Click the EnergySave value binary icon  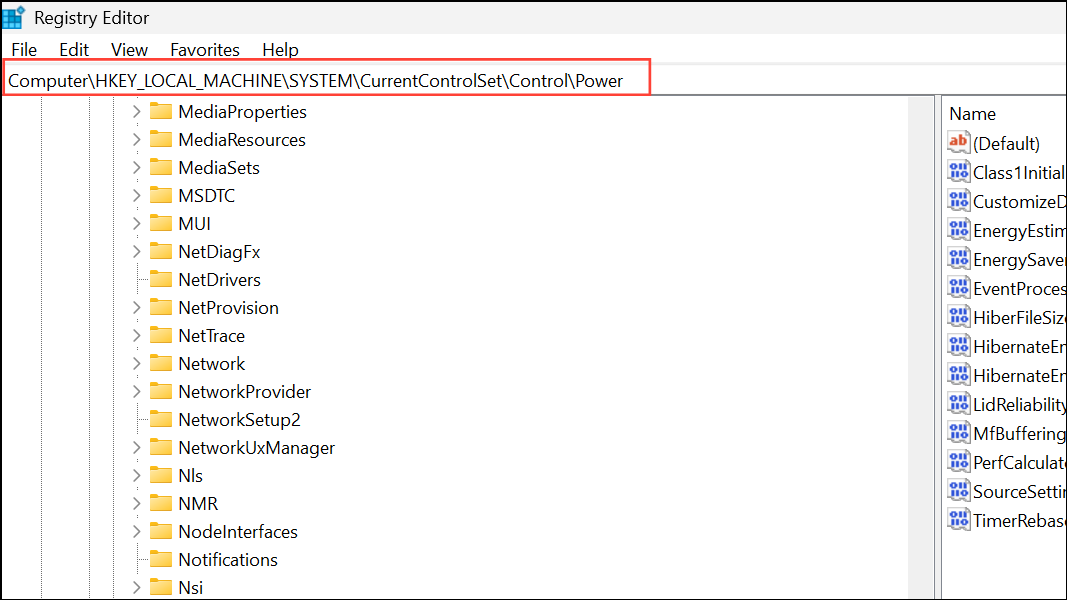[958, 259]
